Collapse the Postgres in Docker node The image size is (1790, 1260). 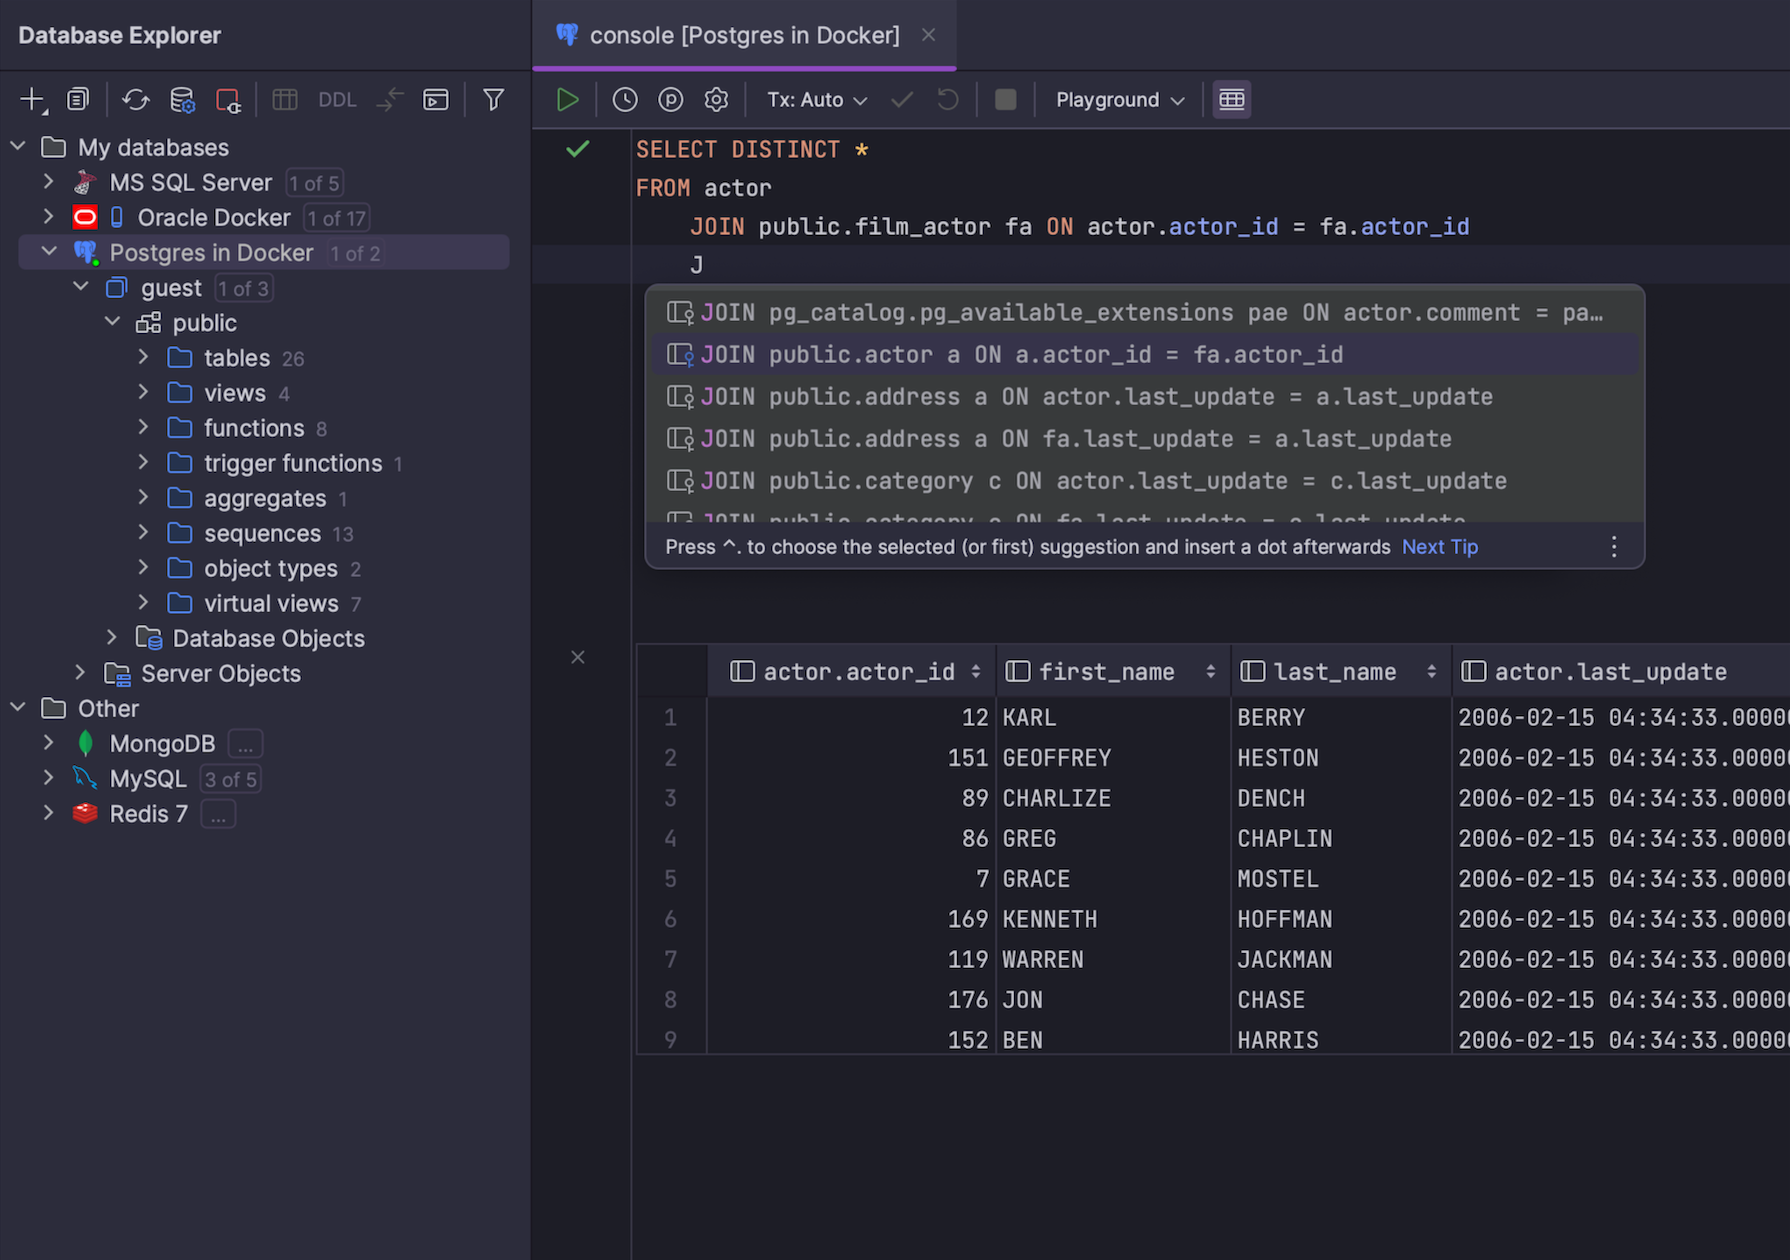pos(49,252)
